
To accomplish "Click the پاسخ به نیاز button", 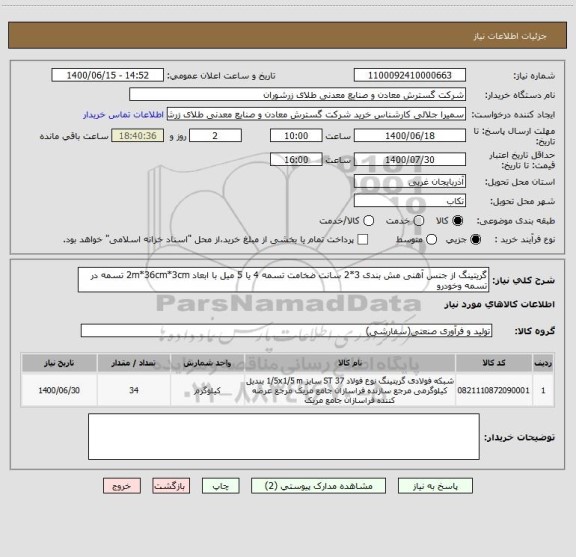I will pos(435,486).
